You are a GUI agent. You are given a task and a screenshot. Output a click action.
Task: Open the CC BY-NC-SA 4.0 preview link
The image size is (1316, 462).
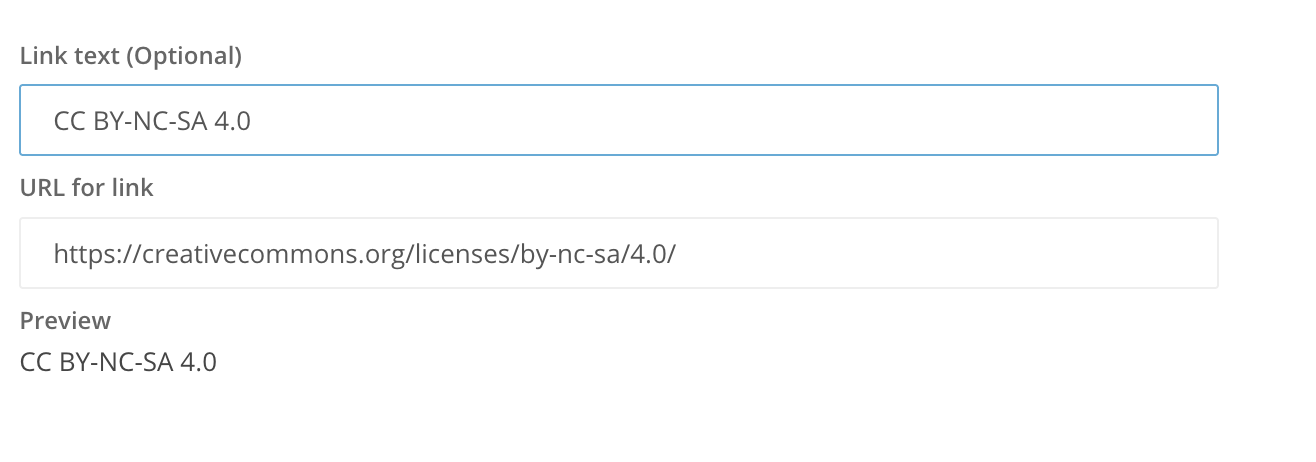coord(118,361)
